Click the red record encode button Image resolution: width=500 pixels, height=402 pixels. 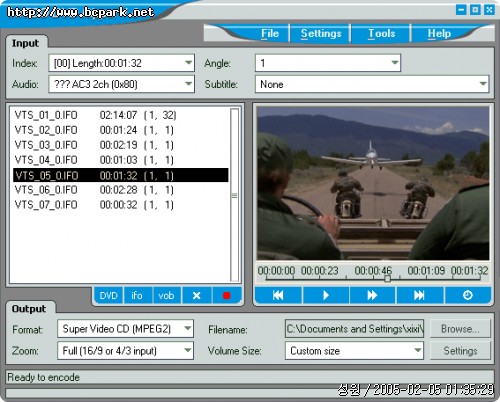click(x=227, y=296)
